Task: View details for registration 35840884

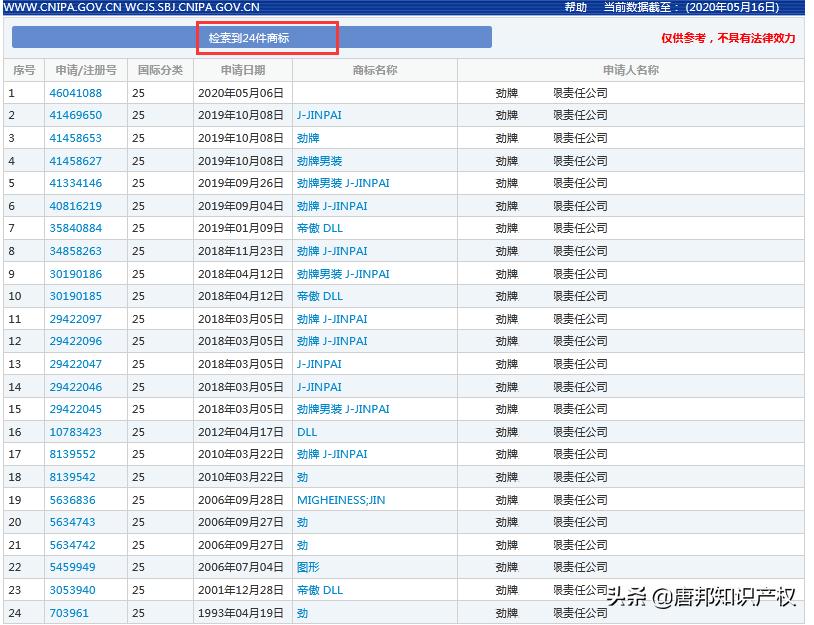Action: (x=75, y=228)
